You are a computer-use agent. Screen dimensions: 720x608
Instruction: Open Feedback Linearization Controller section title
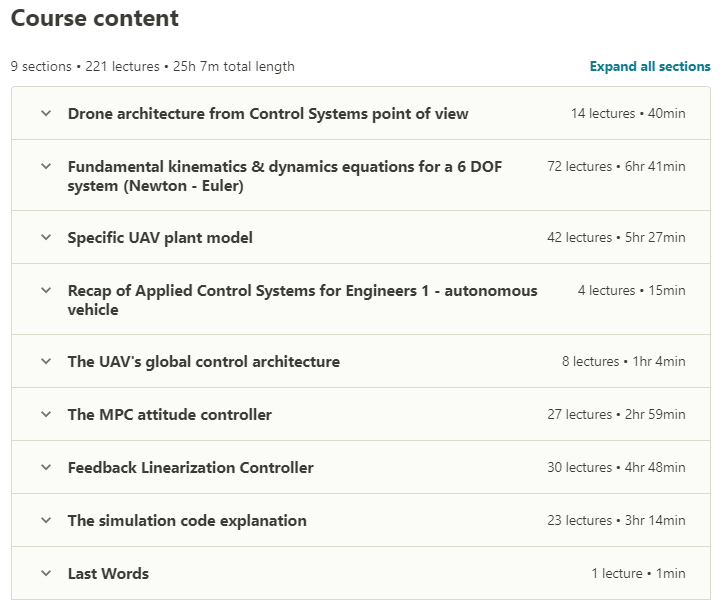pyautogui.click(x=191, y=467)
